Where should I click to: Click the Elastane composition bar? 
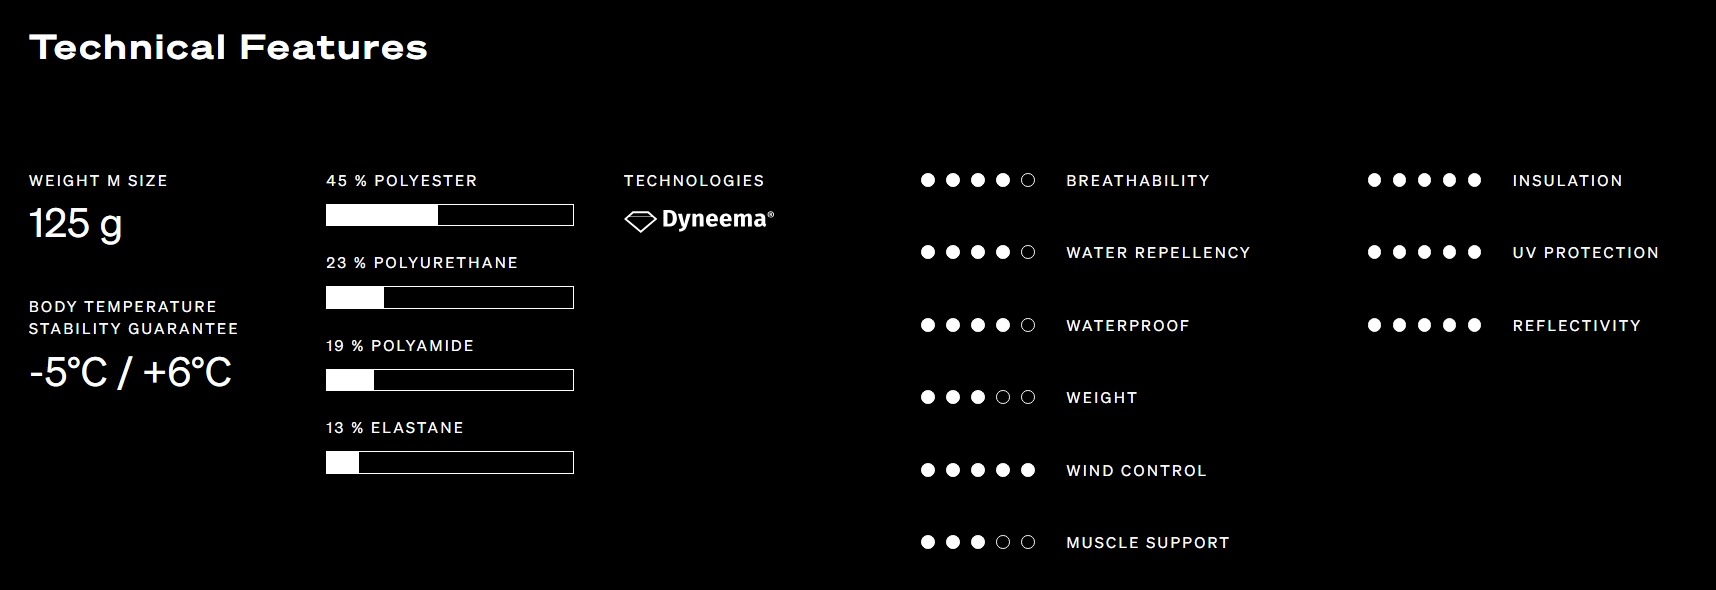449,462
